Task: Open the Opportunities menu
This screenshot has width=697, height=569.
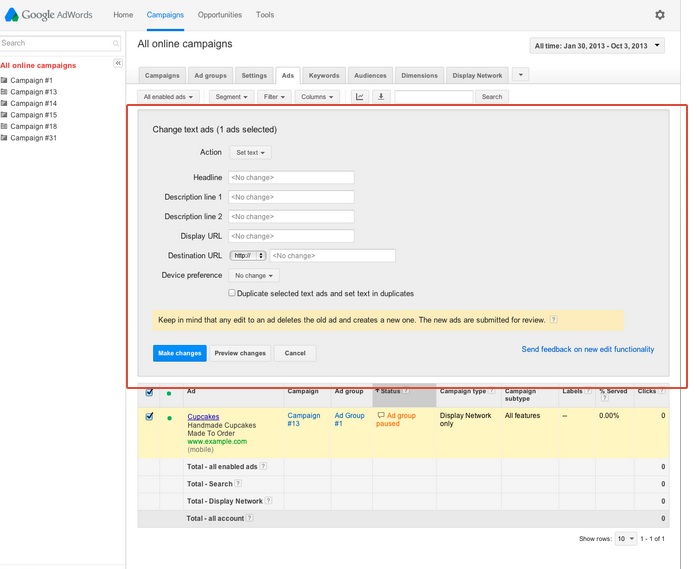Action: click(220, 15)
